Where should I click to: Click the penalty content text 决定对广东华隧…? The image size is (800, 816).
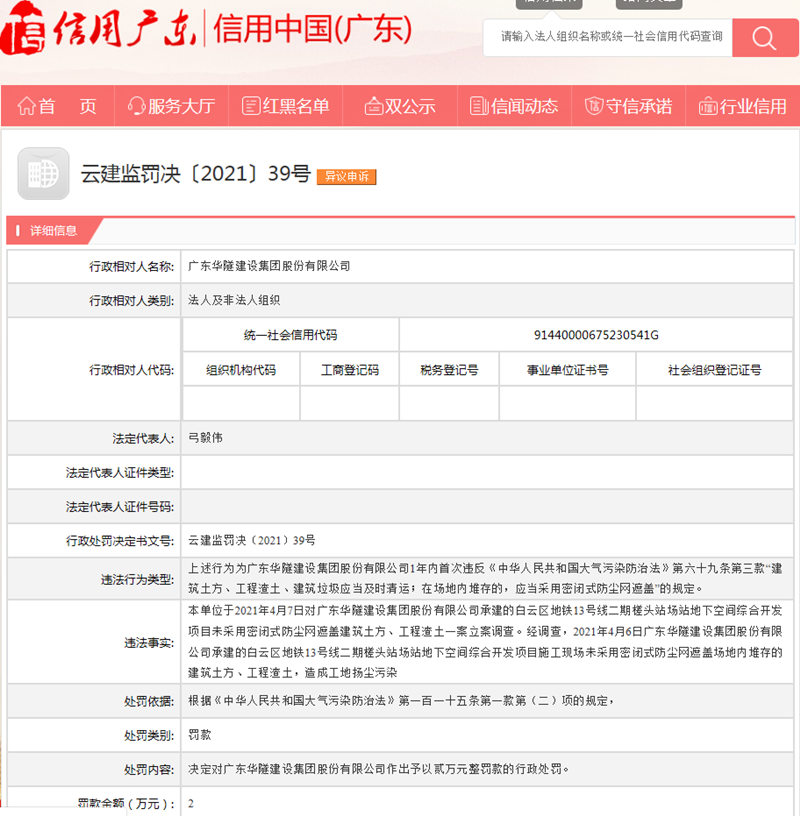click(379, 769)
